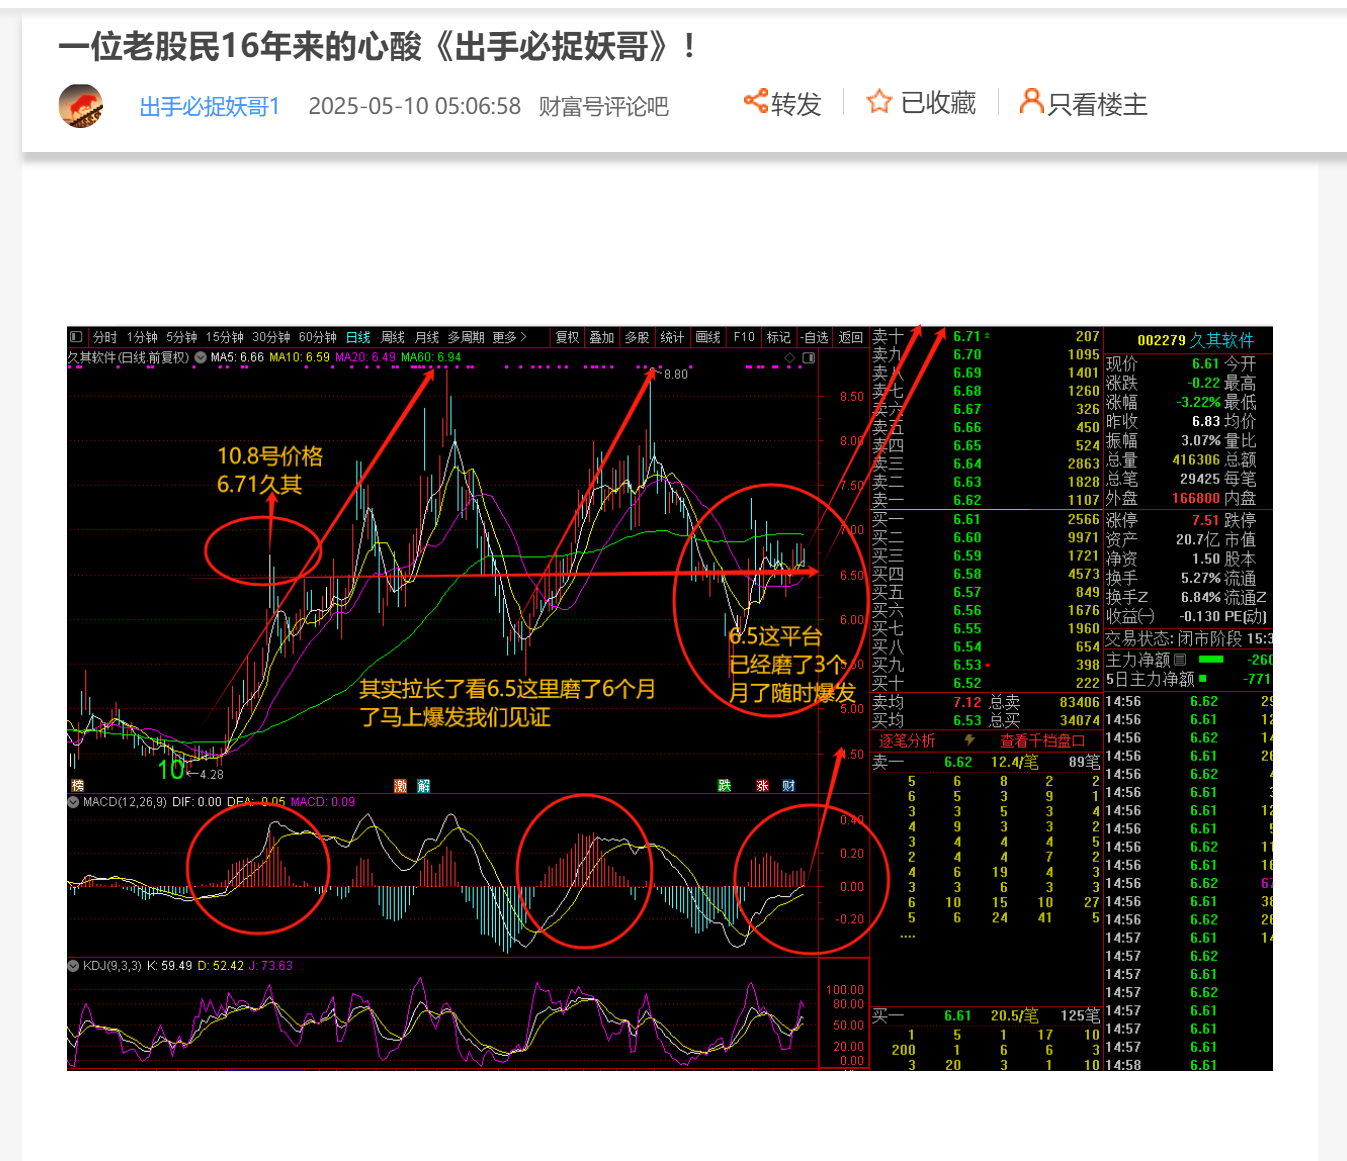Click the details icon next to 主力净额
This screenshot has height=1161, width=1347.
click(1180, 660)
